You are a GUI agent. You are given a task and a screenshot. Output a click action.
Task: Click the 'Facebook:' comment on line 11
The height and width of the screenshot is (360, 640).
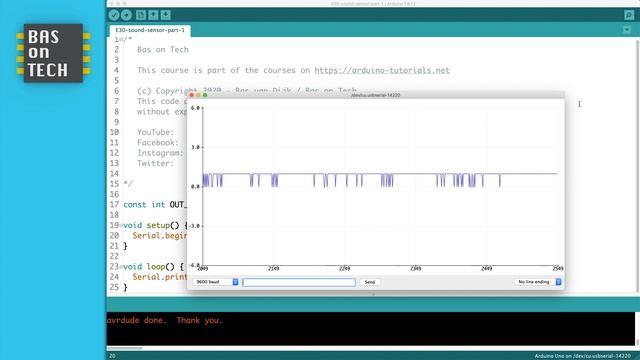(158, 142)
